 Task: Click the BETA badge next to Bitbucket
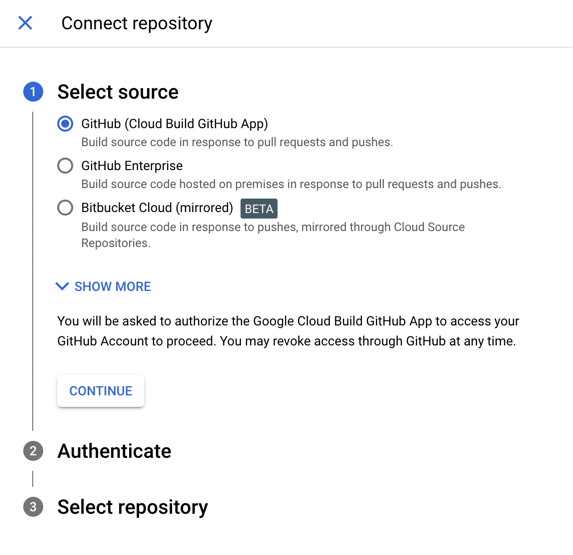[259, 209]
